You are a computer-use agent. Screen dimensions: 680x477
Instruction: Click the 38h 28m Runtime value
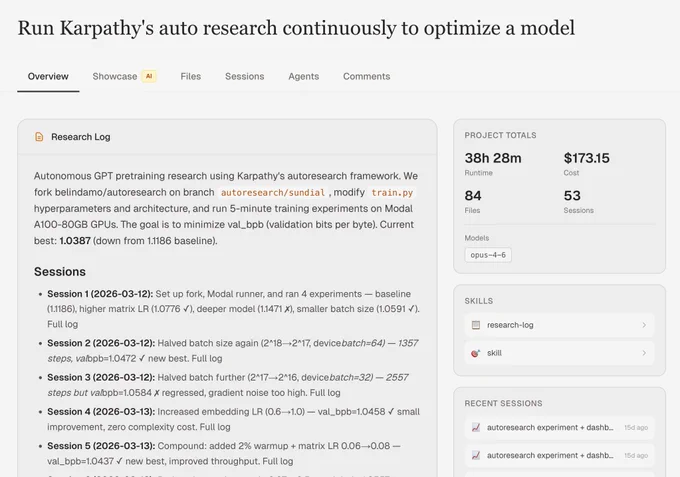(x=493, y=158)
